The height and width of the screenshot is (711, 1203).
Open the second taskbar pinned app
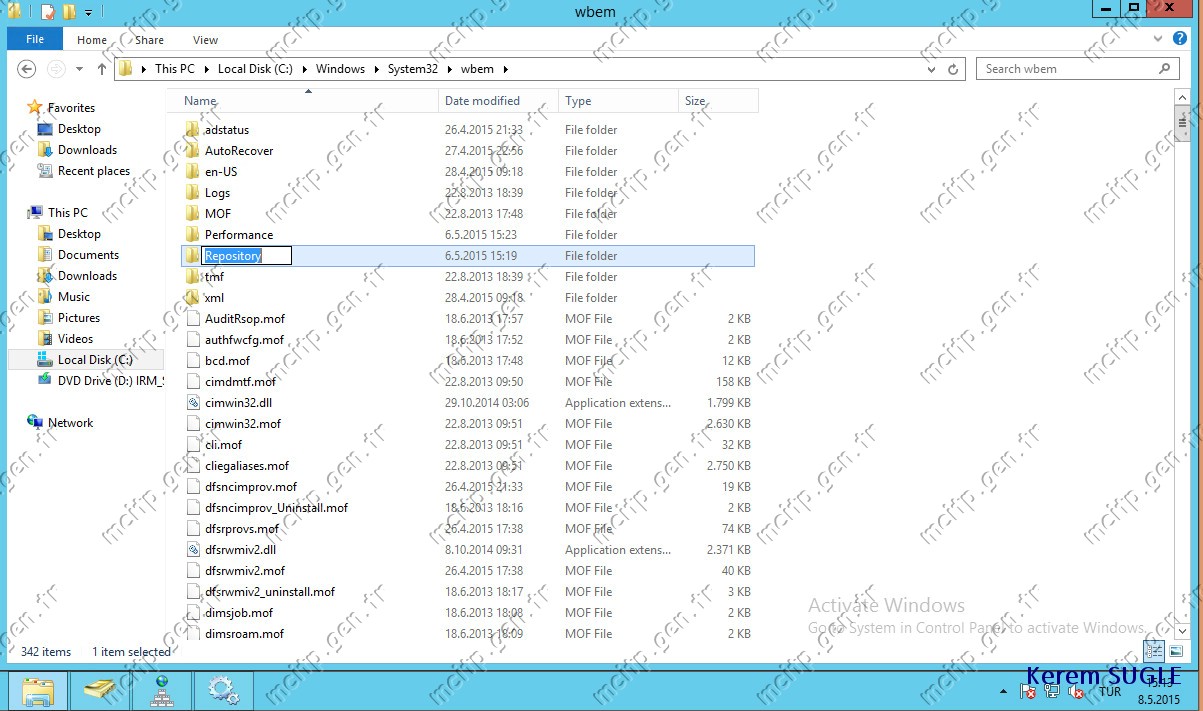coord(100,690)
